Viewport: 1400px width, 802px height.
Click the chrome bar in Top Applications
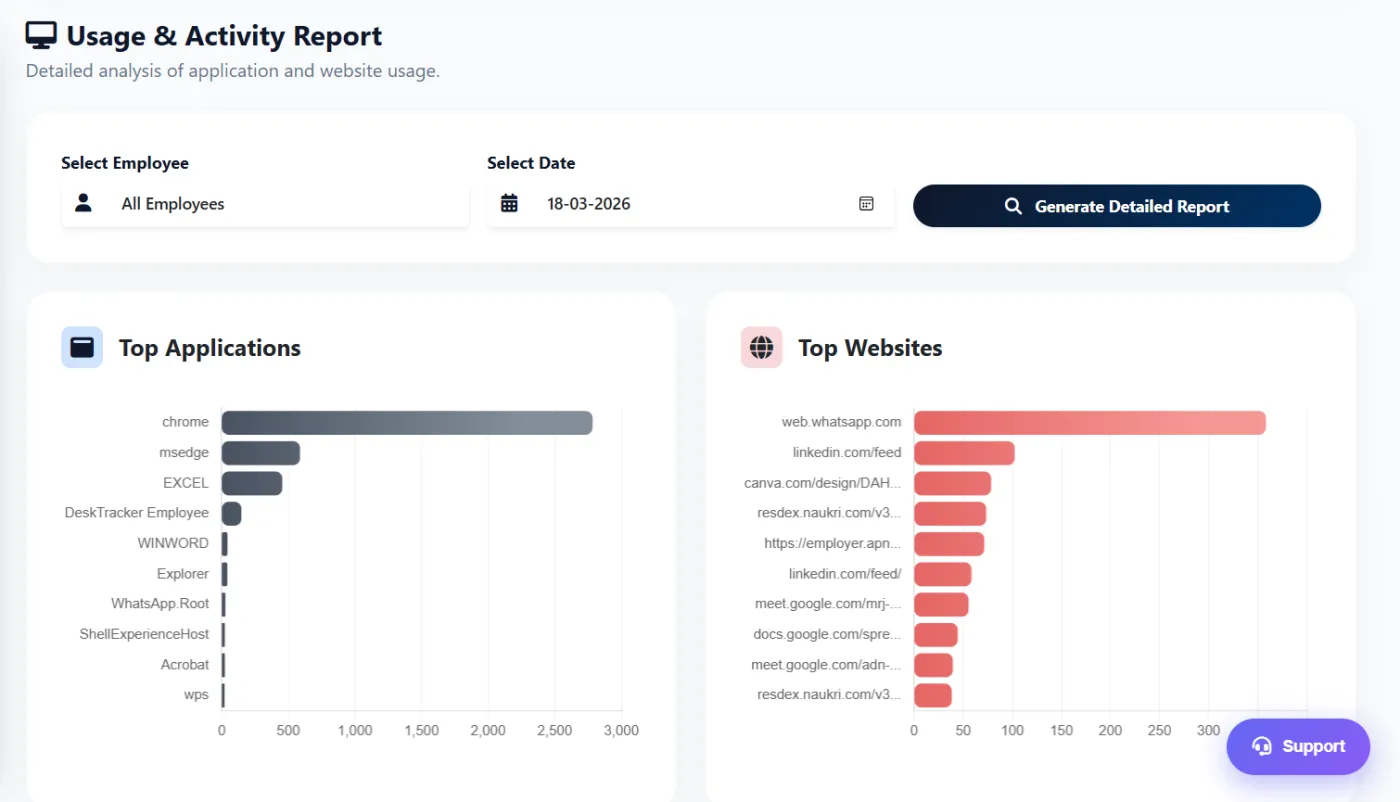(x=407, y=422)
